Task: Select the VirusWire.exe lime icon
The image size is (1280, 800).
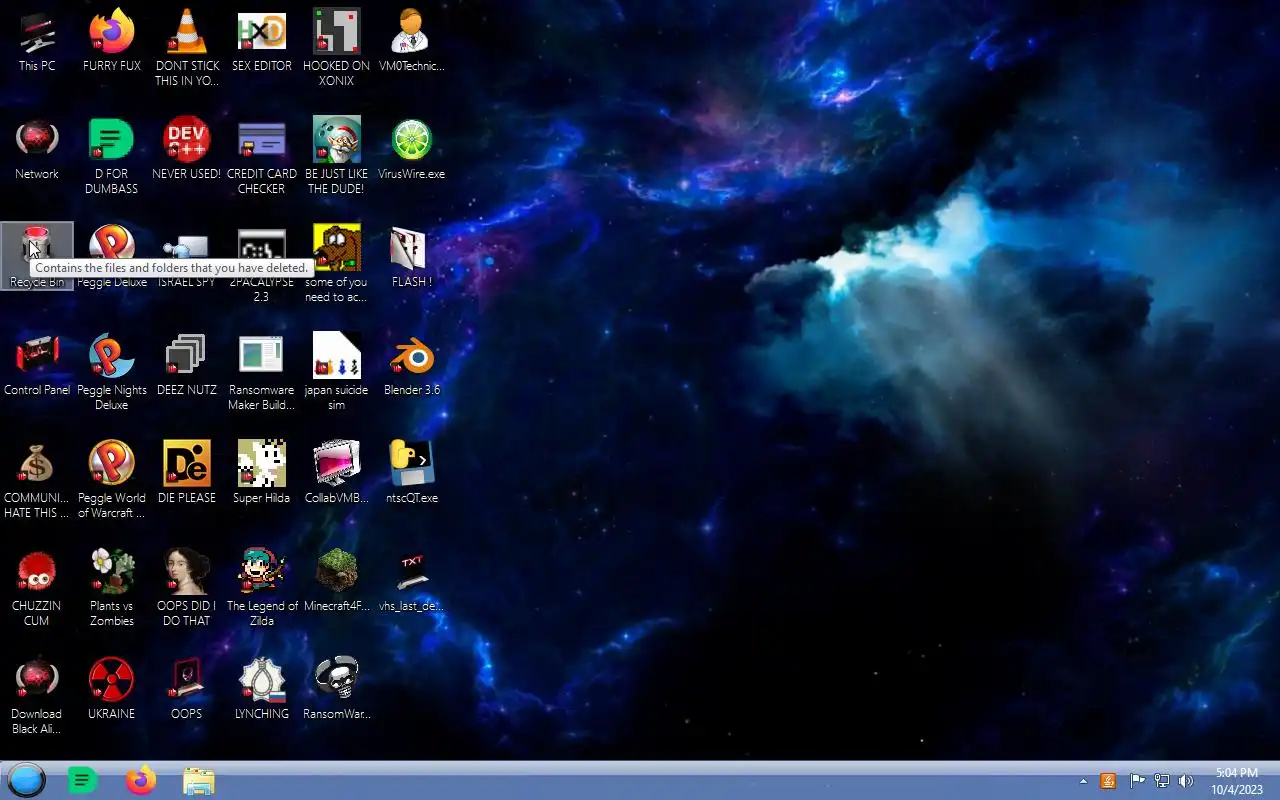Action: [x=411, y=150]
